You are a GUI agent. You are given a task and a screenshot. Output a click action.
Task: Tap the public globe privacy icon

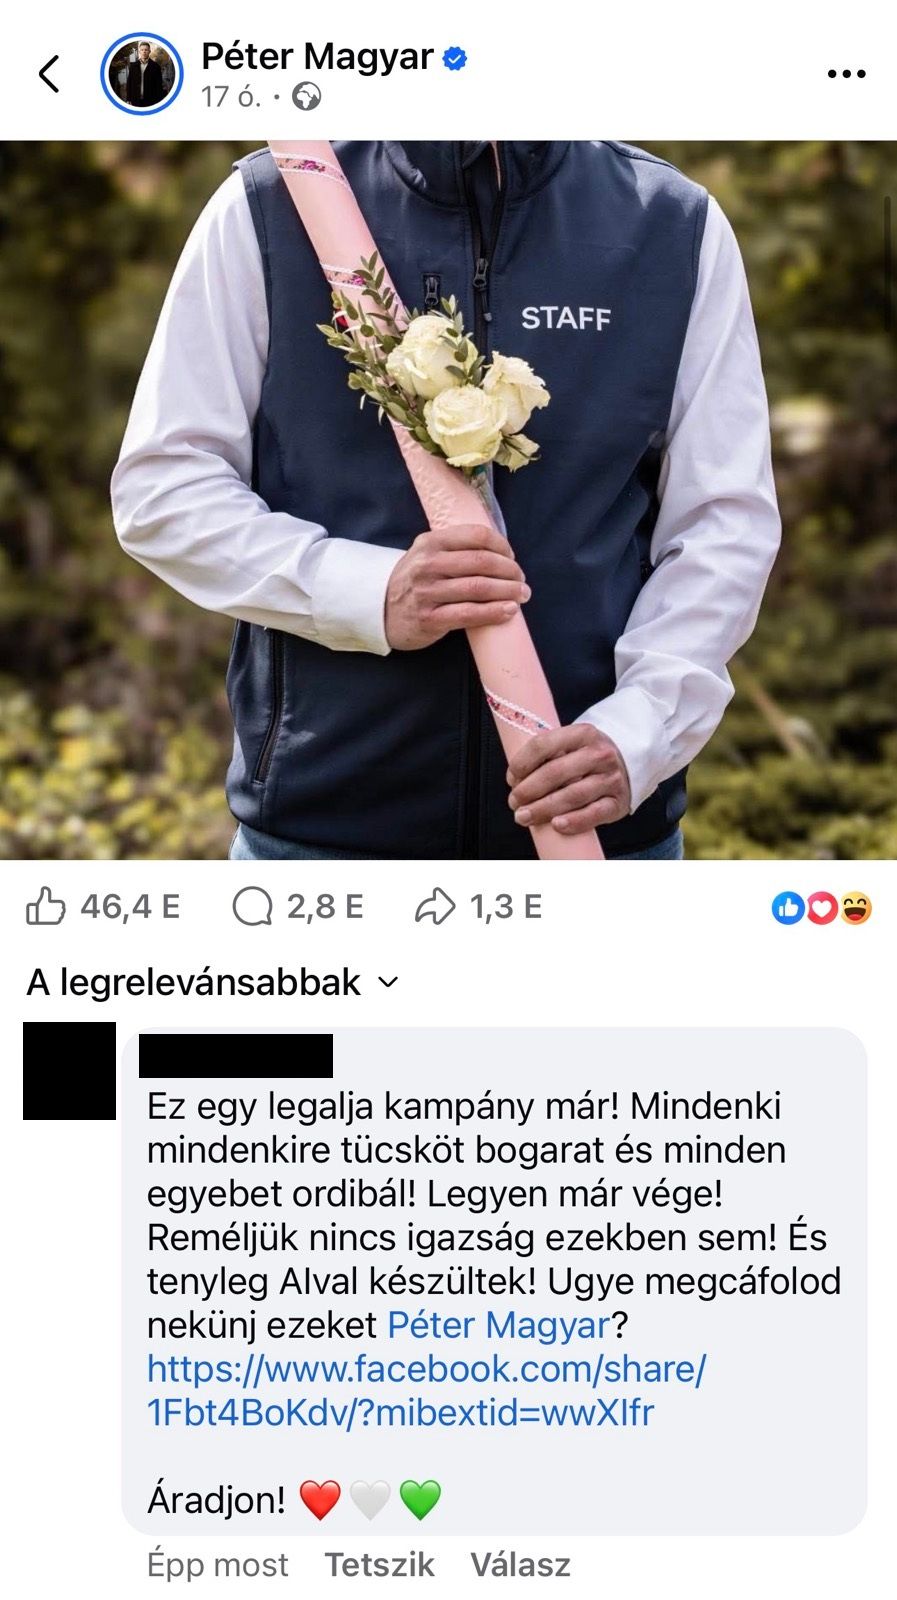pyautogui.click(x=307, y=97)
